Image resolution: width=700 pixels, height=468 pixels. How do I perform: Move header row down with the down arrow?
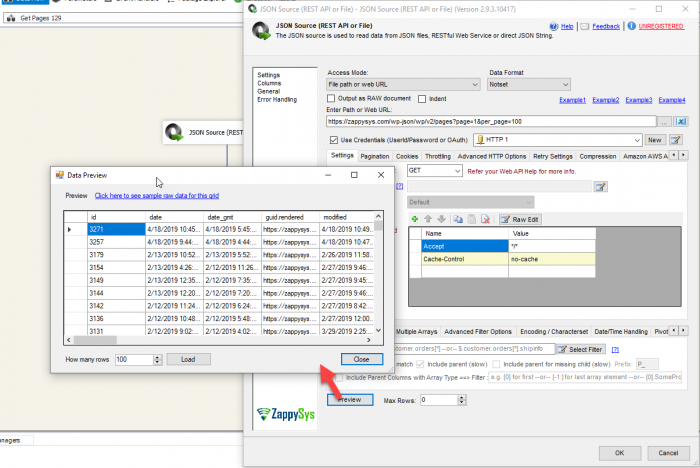pyautogui.click(x=442, y=219)
